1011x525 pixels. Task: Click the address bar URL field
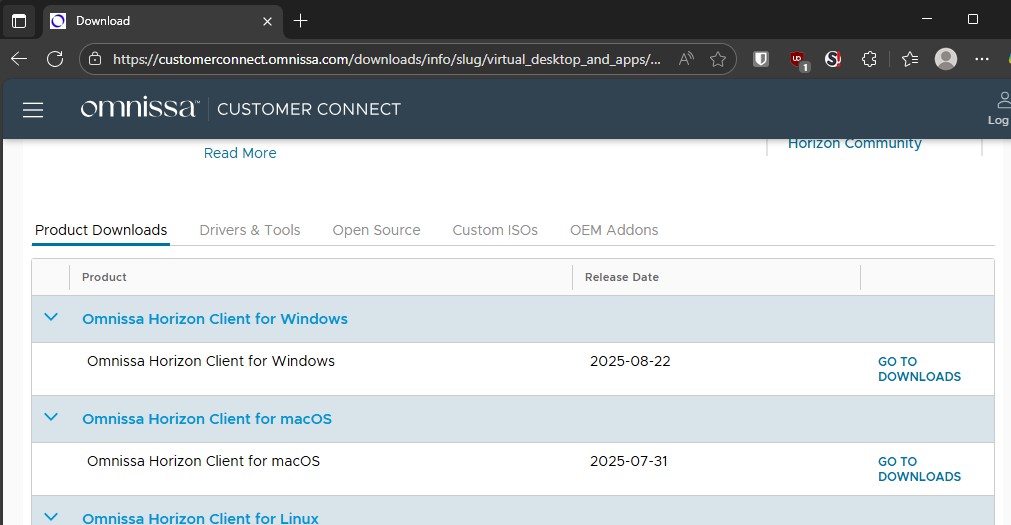pyautogui.click(x=386, y=59)
